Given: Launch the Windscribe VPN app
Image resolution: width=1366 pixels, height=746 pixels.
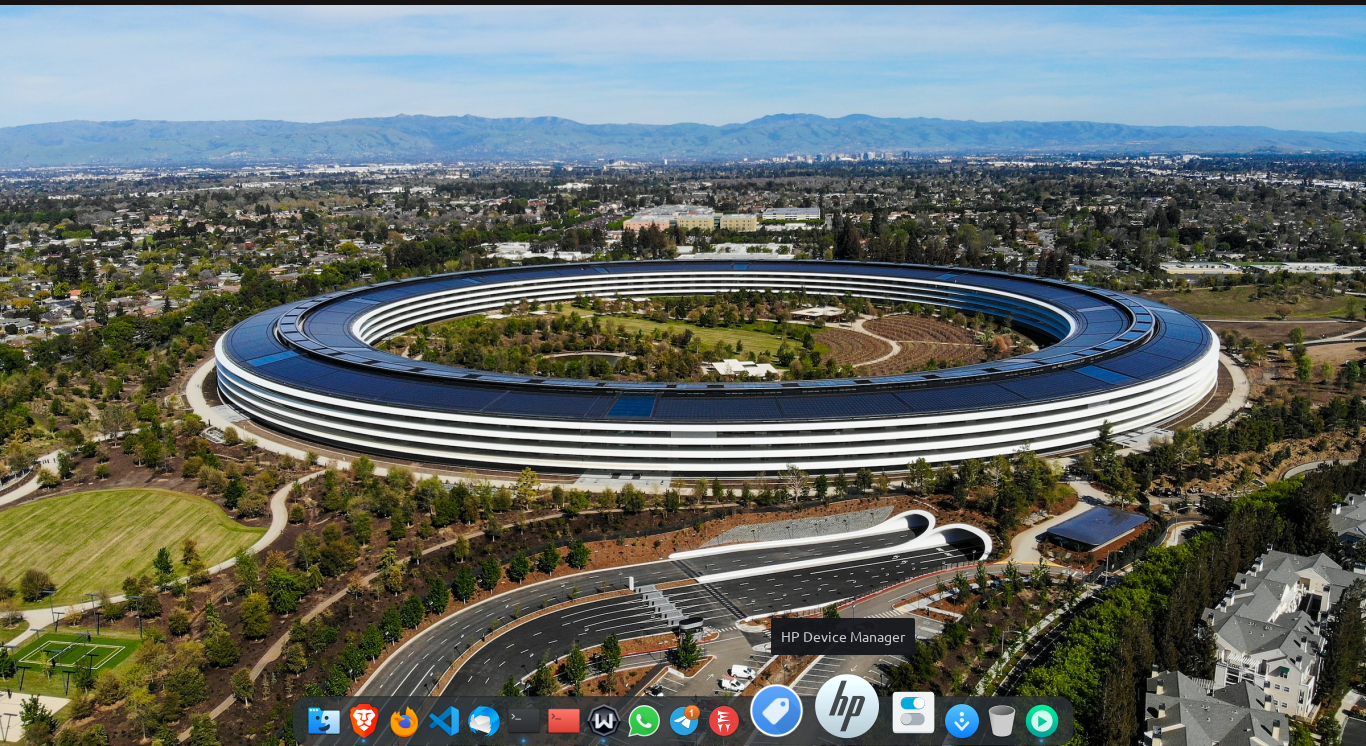Looking at the screenshot, I should 604,721.
